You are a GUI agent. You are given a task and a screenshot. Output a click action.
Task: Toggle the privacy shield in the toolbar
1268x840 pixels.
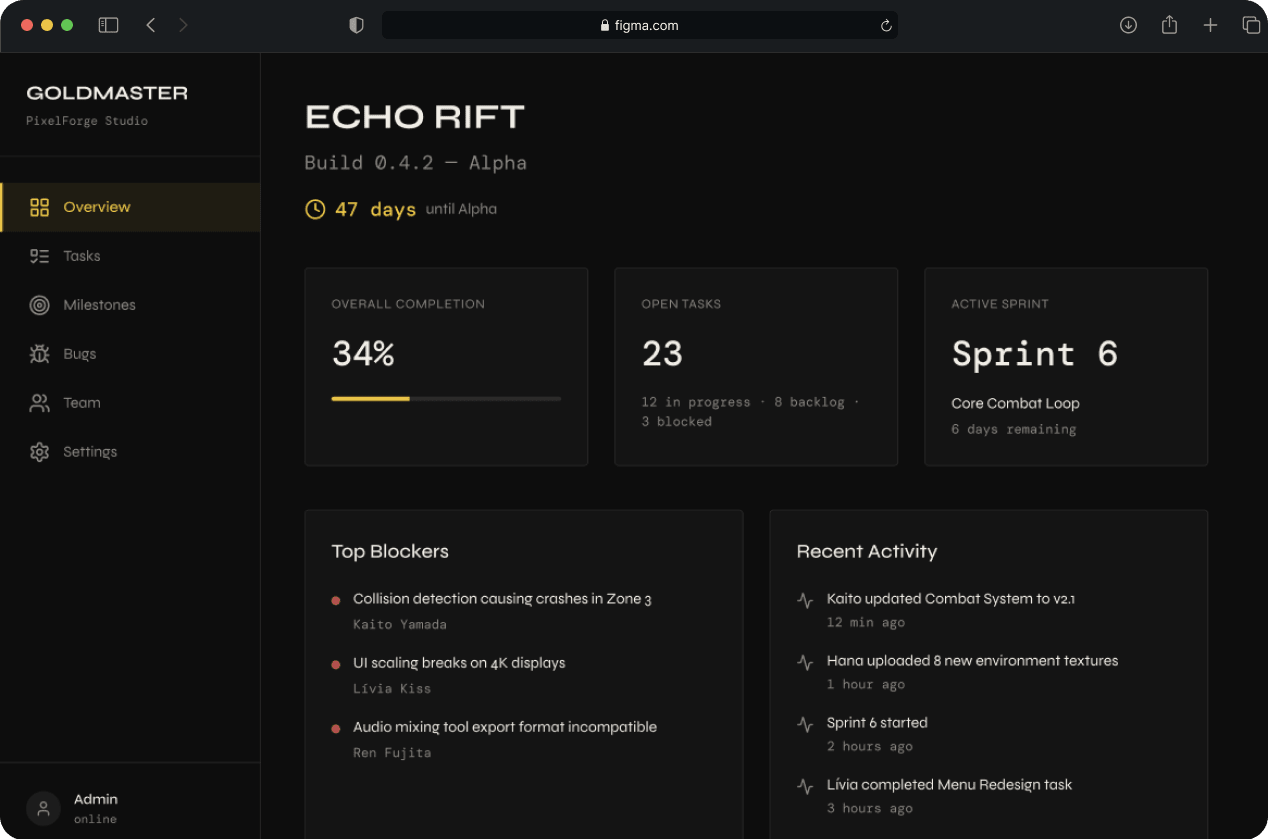pos(355,24)
